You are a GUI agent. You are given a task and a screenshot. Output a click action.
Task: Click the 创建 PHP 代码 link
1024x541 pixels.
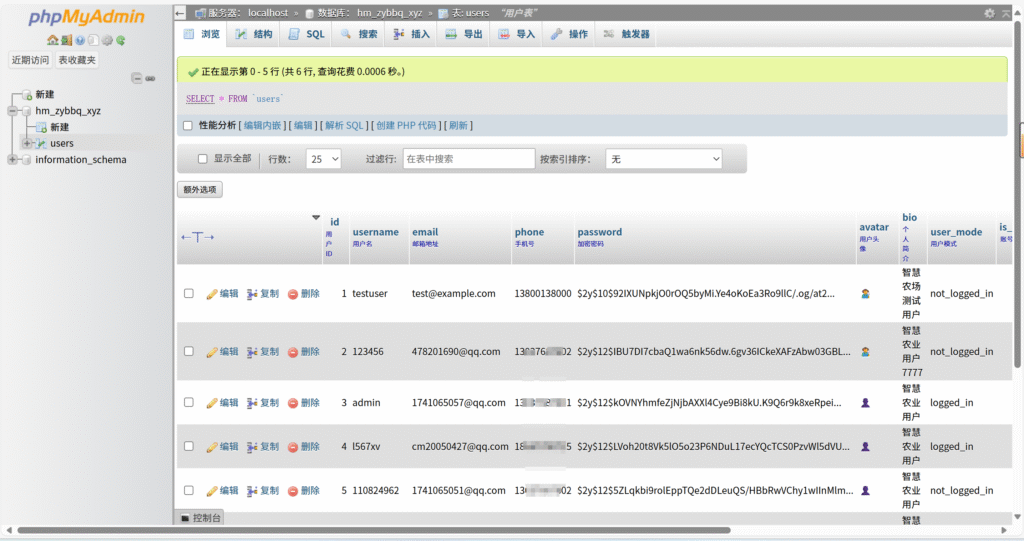pos(406,126)
